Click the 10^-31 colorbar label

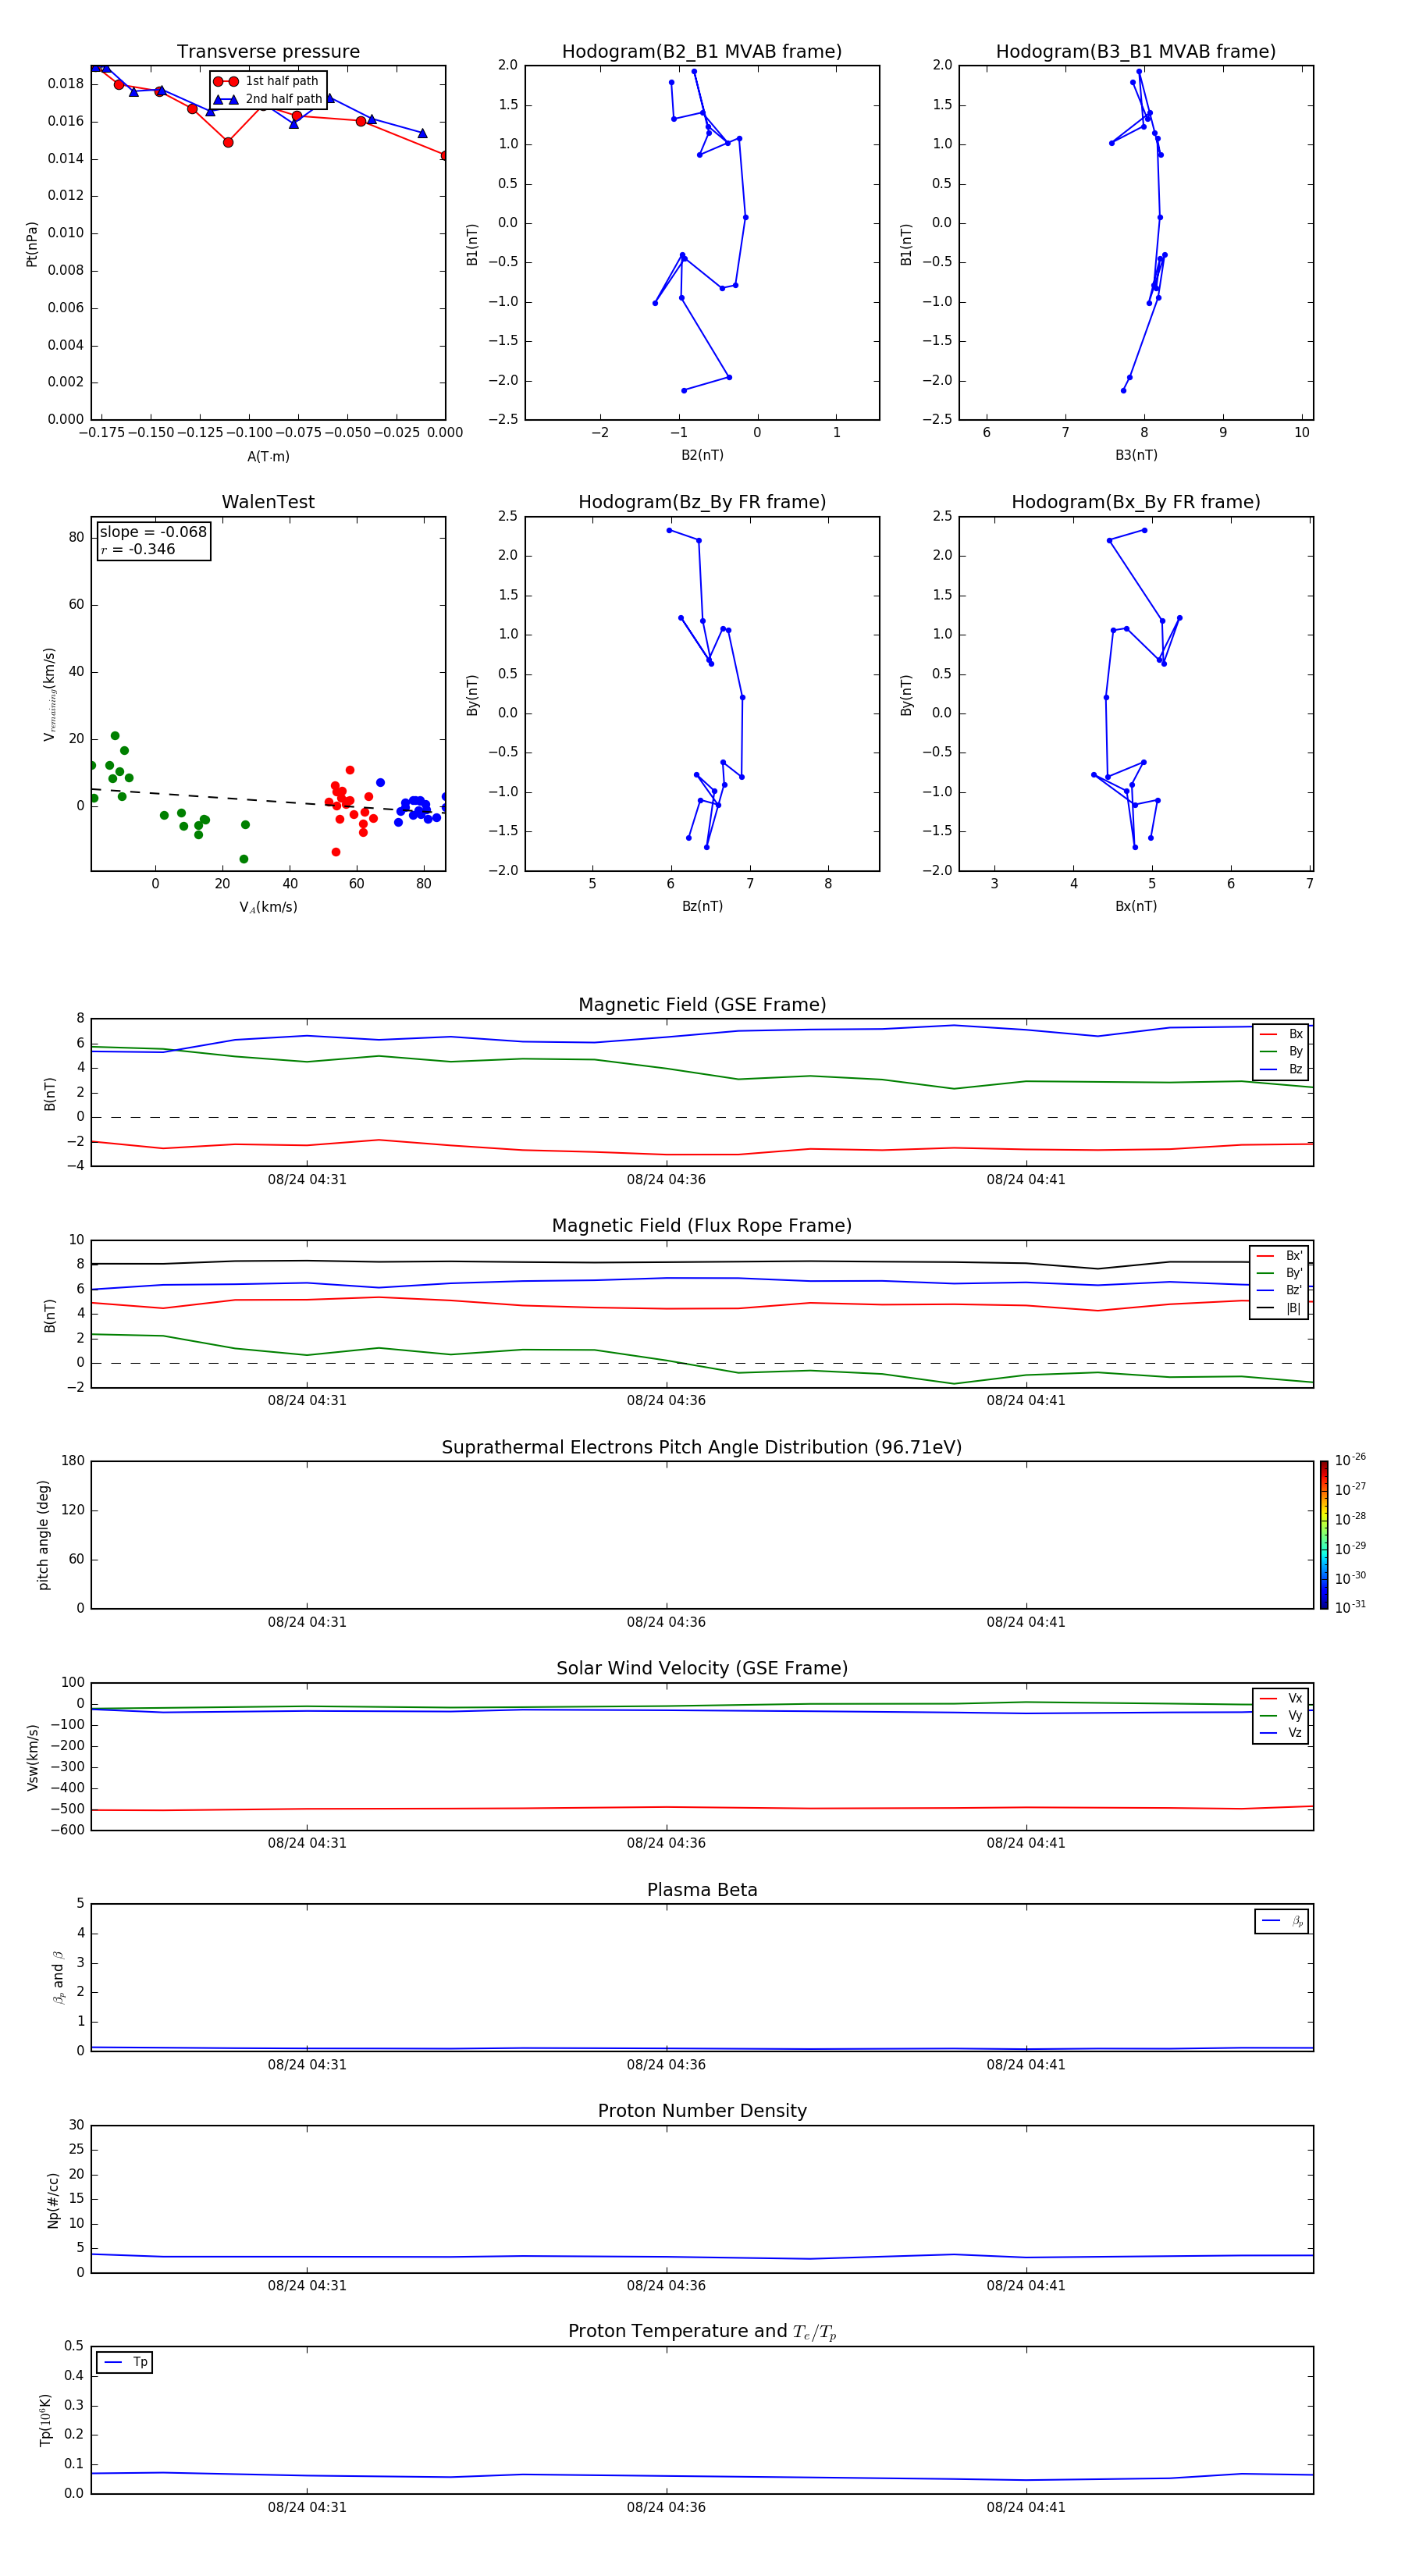click(1350, 1607)
